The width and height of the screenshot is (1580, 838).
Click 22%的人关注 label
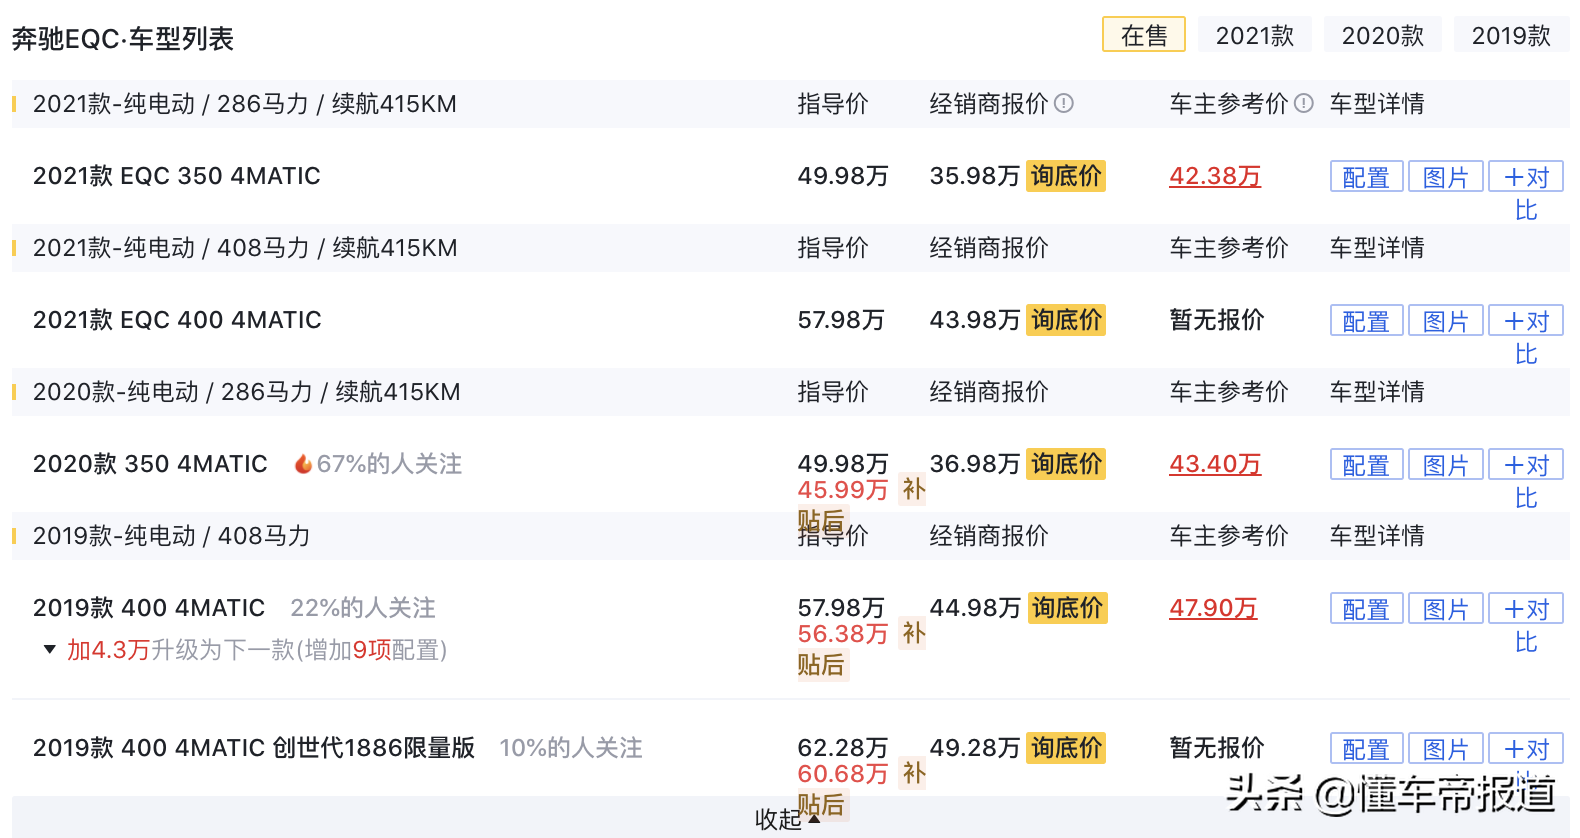[x=363, y=608]
